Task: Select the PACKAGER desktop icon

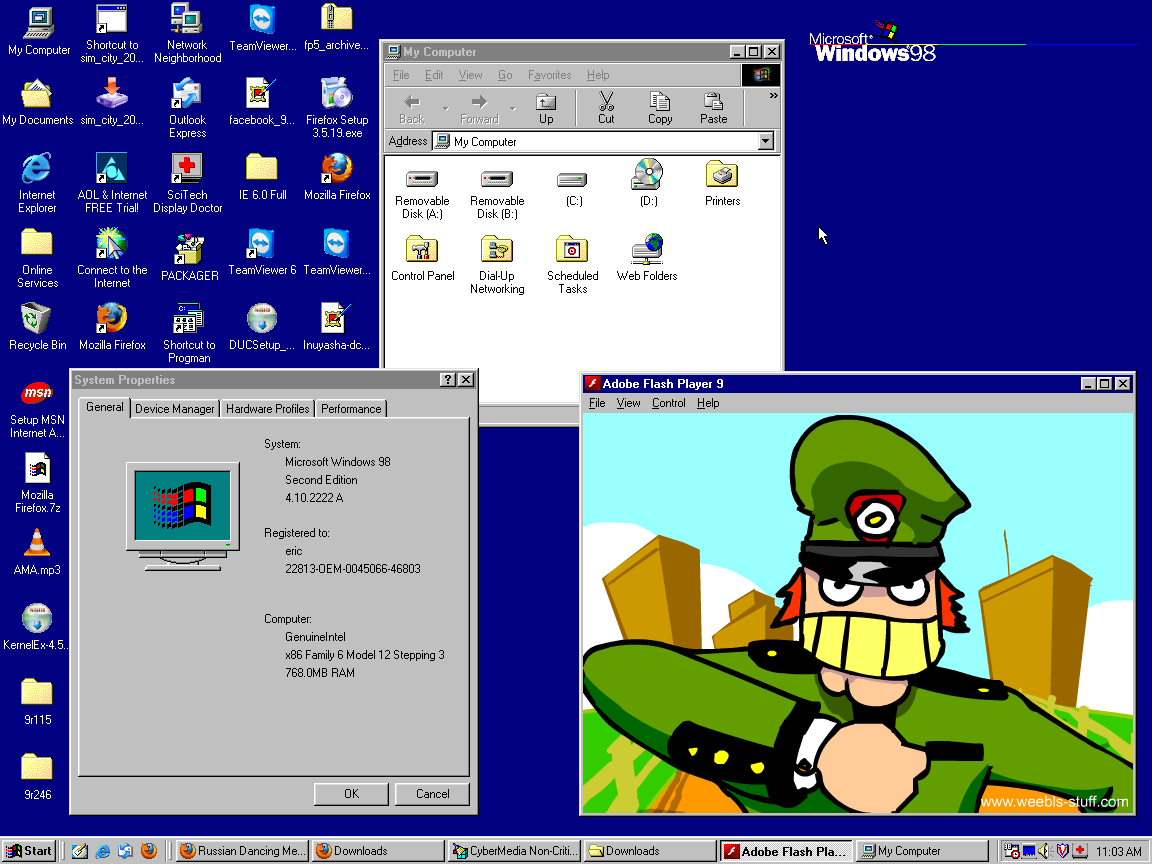Action: (190, 257)
